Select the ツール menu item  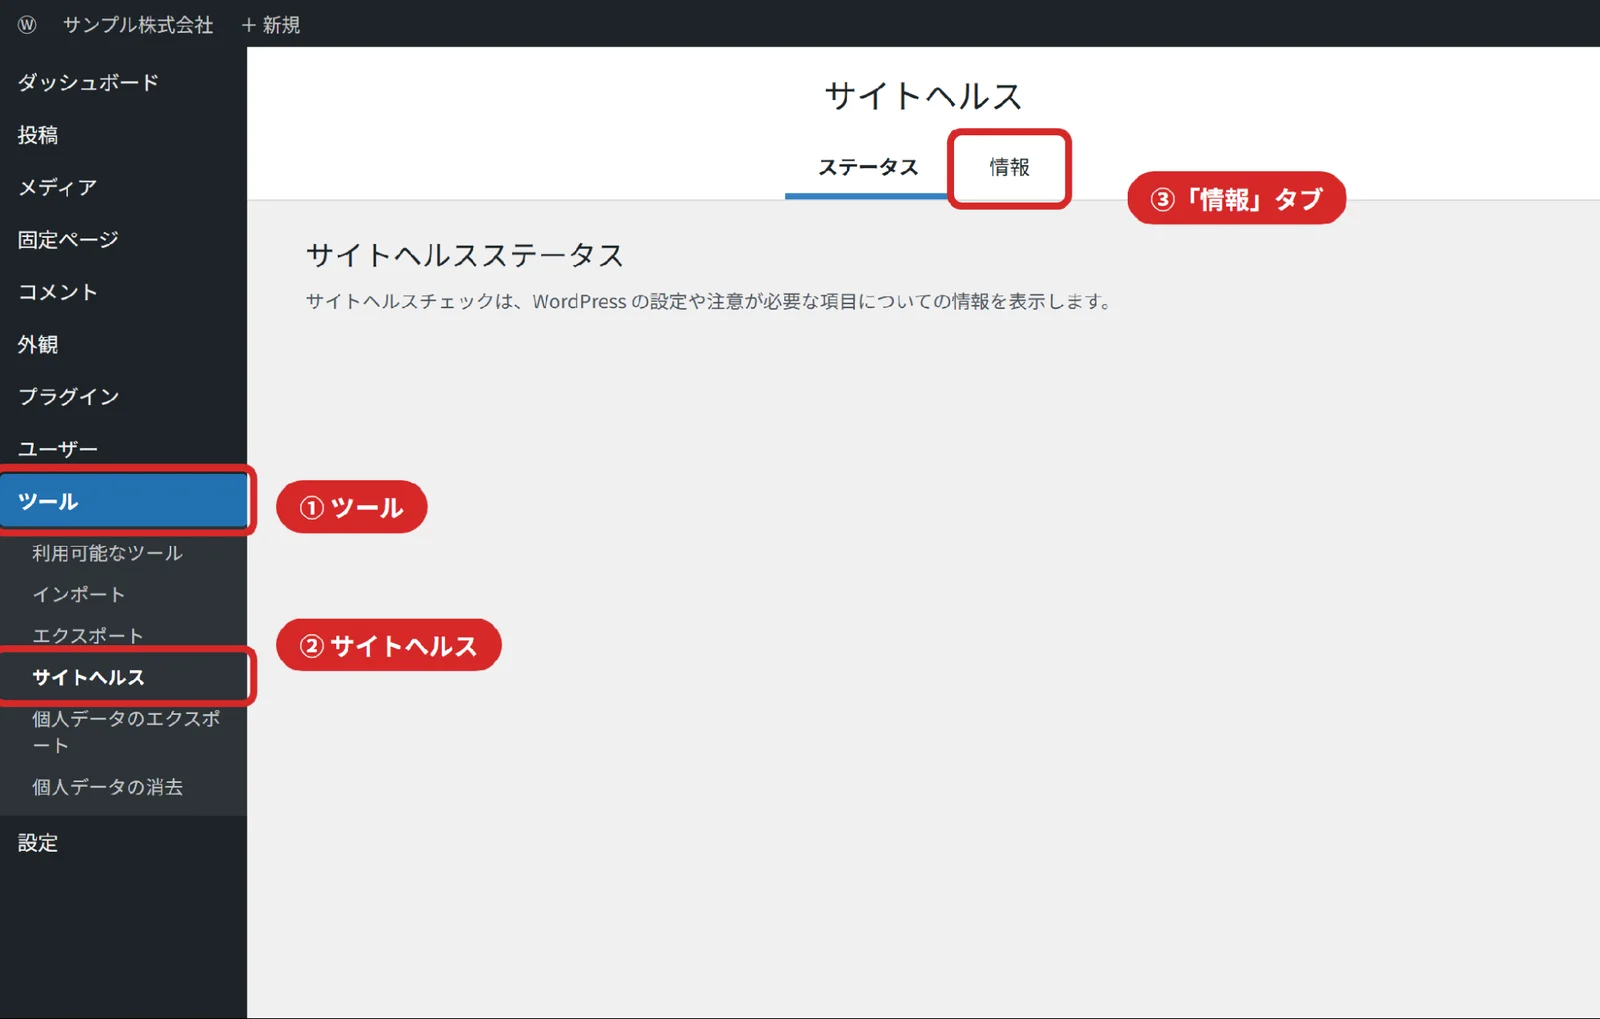123,501
